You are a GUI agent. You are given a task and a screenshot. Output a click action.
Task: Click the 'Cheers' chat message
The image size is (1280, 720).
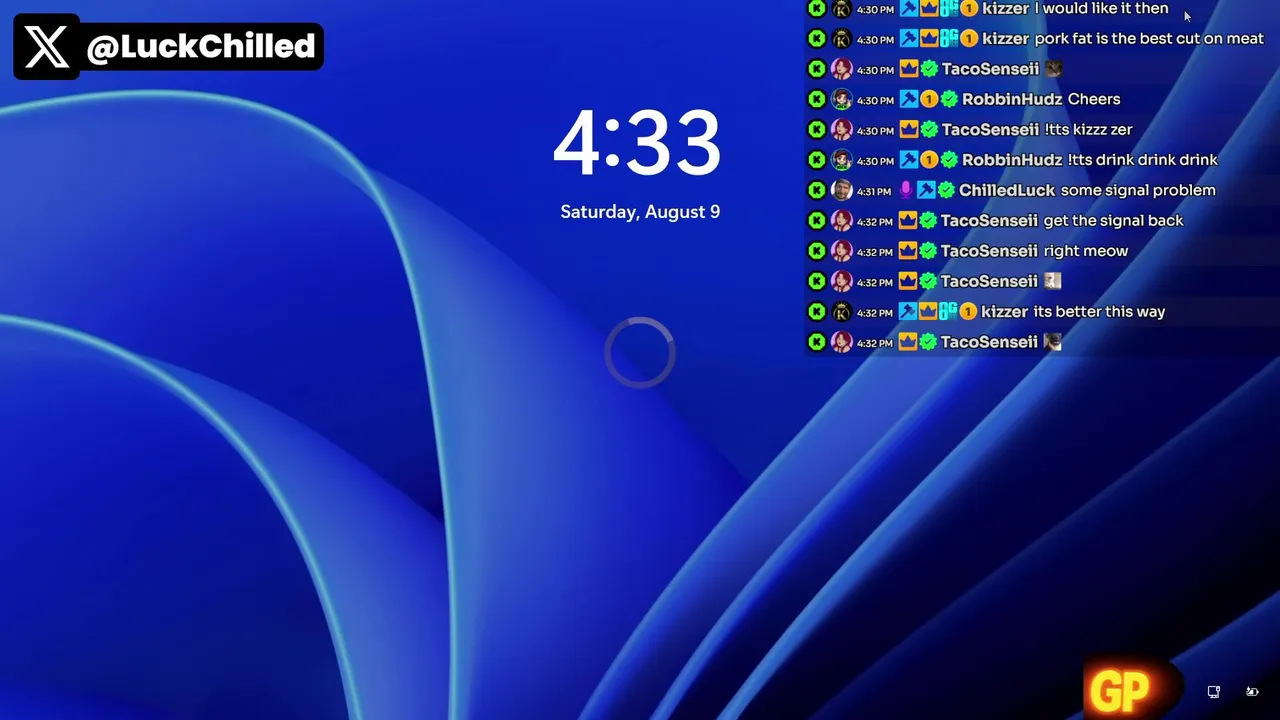click(x=1094, y=99)
